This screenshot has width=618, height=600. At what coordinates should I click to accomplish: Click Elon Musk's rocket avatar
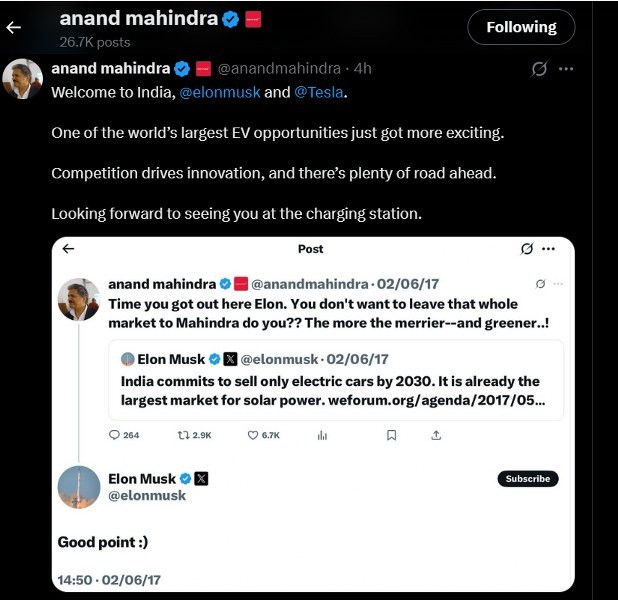tap(79, 487)
